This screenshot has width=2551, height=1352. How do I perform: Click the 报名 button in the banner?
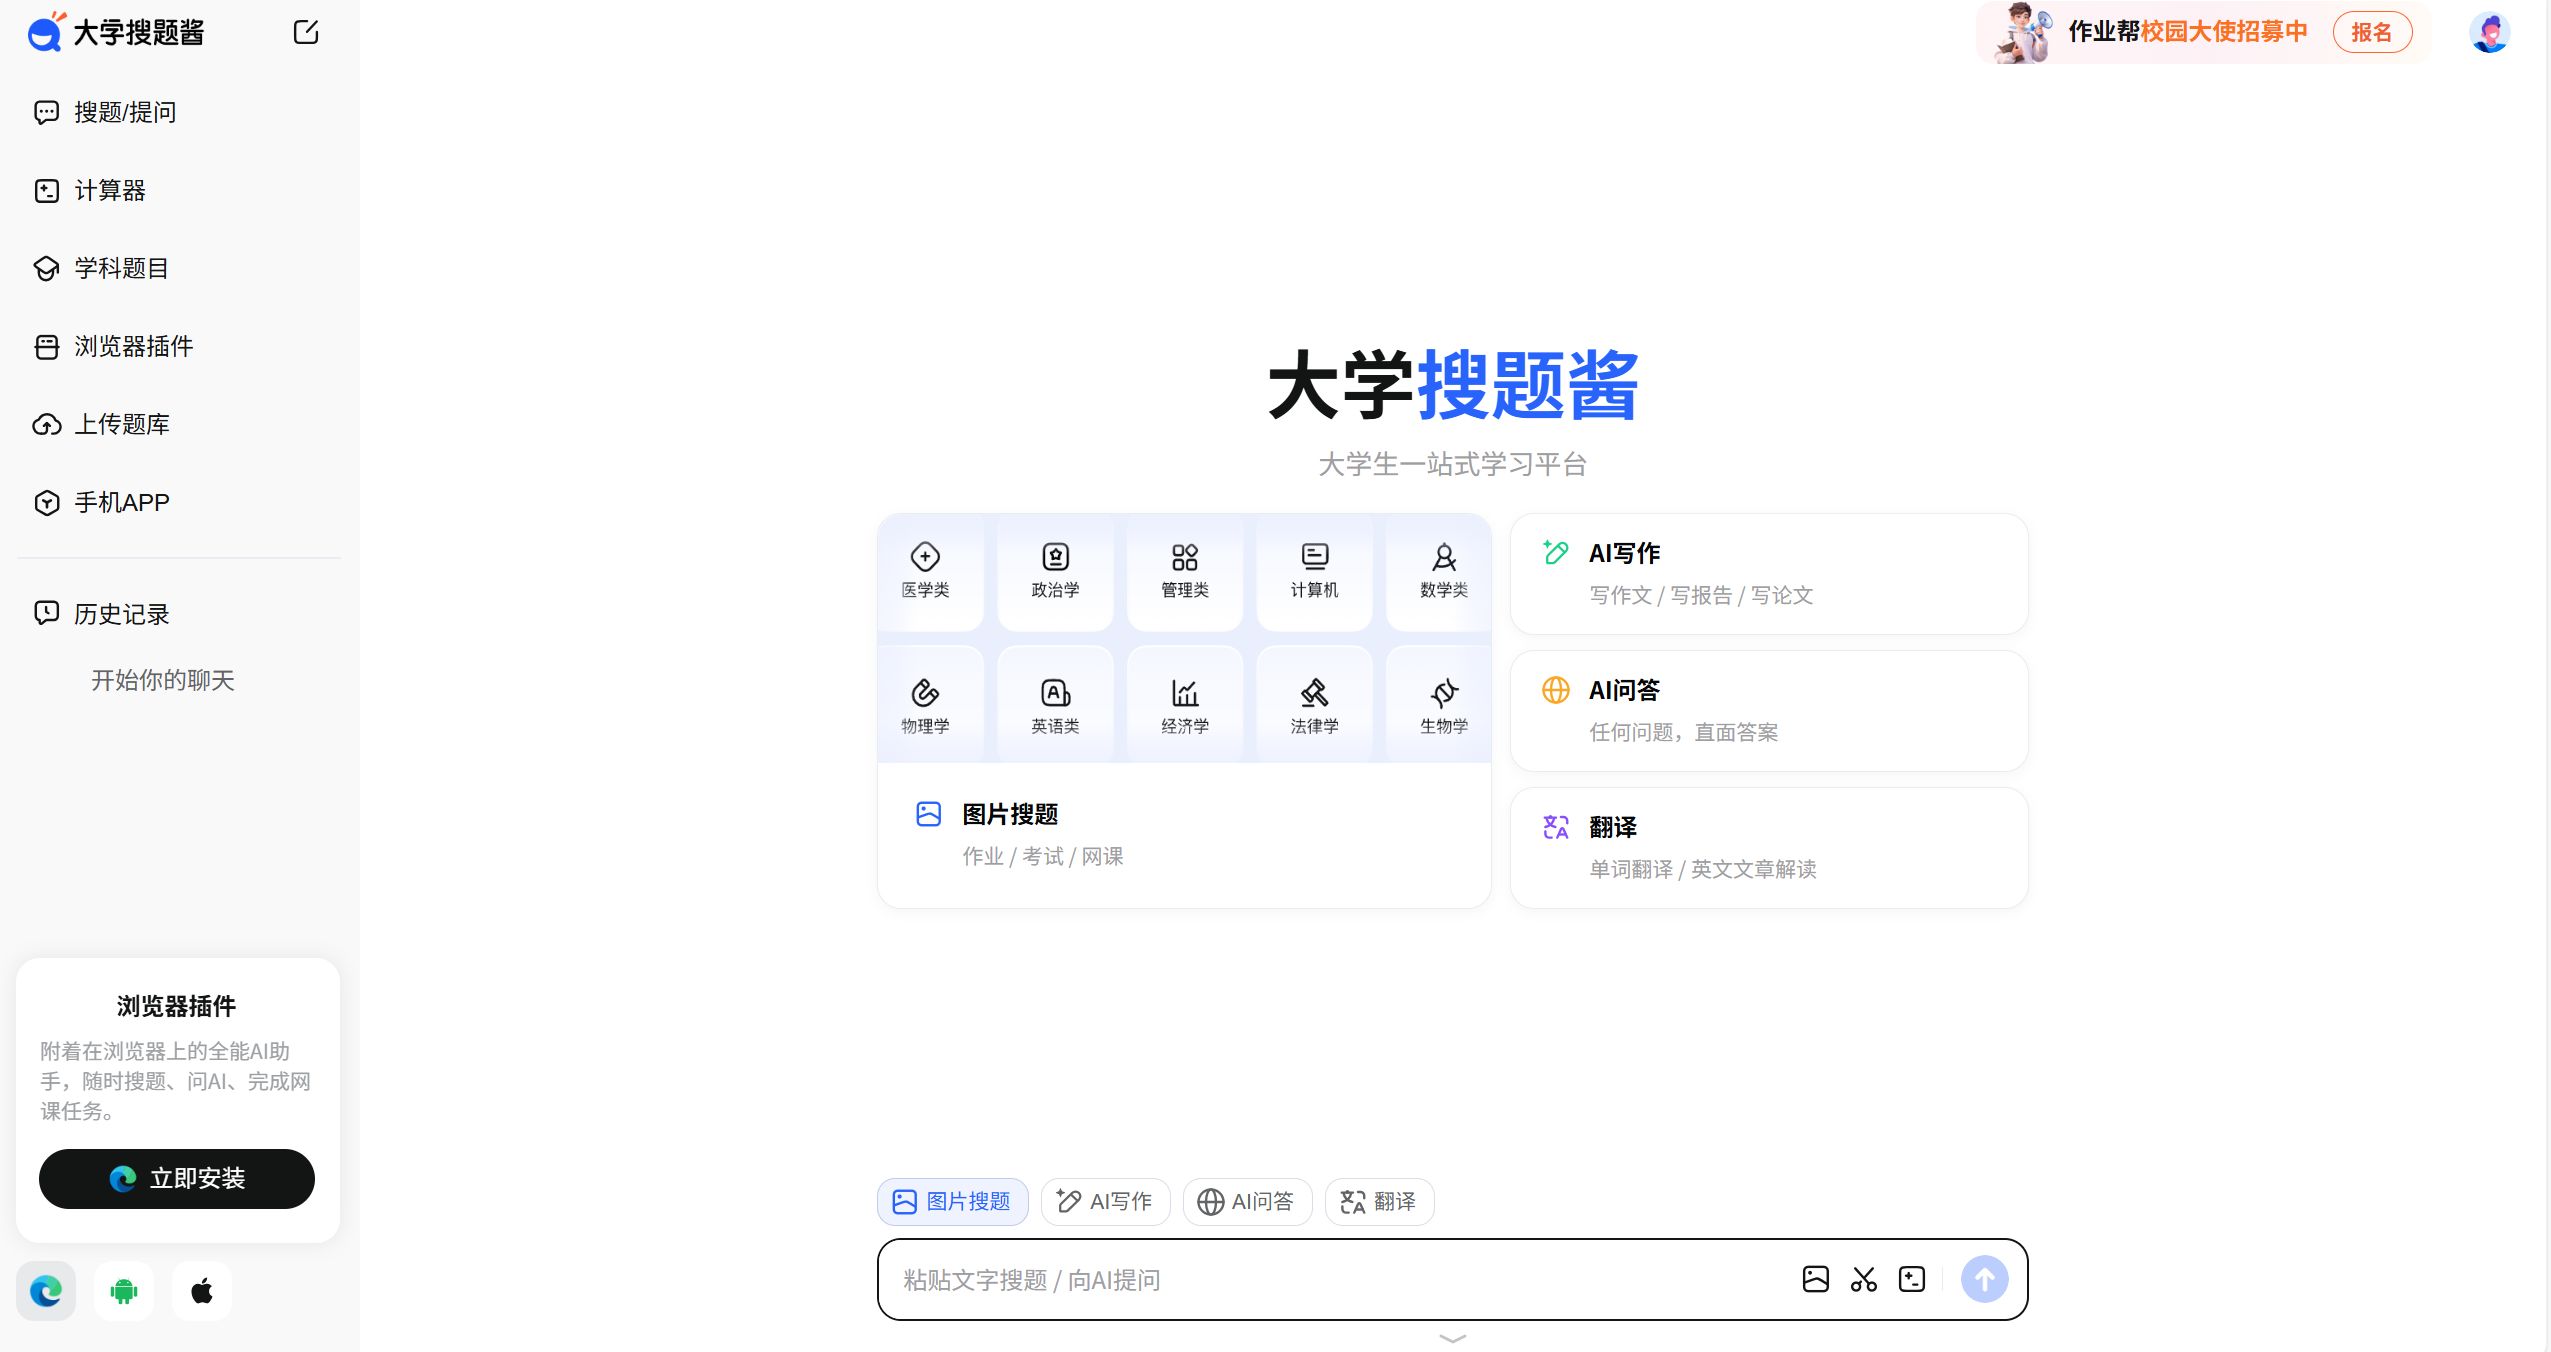[x=2373, y=32]
